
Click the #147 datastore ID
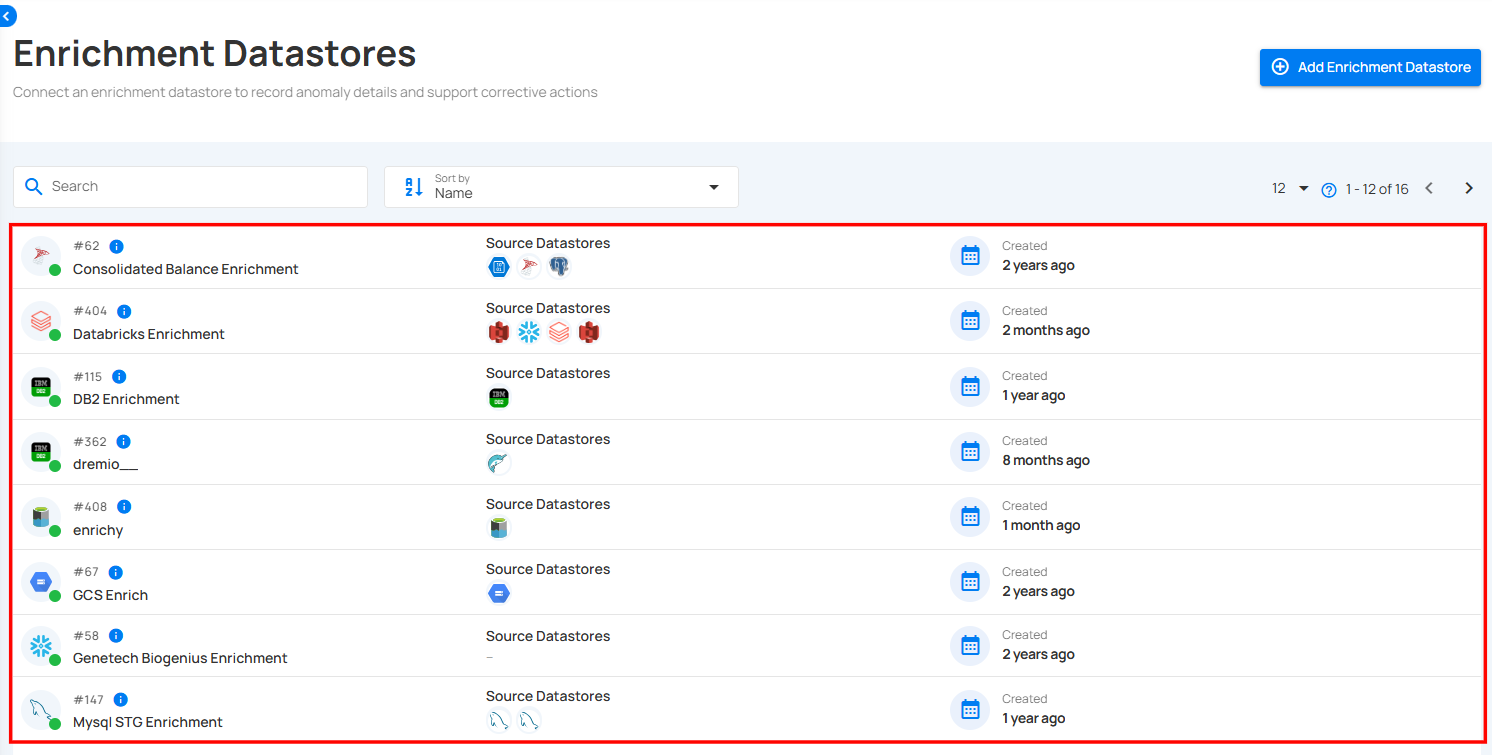click(88, 699)
